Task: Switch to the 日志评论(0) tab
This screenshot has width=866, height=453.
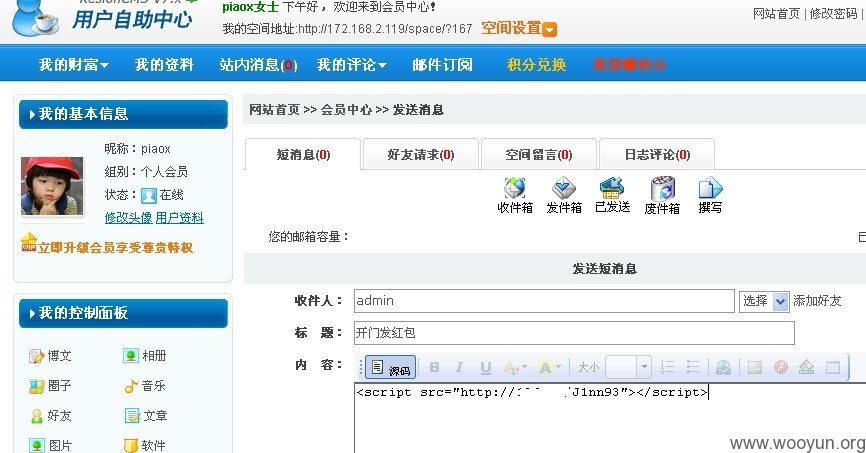Action: 657,154
